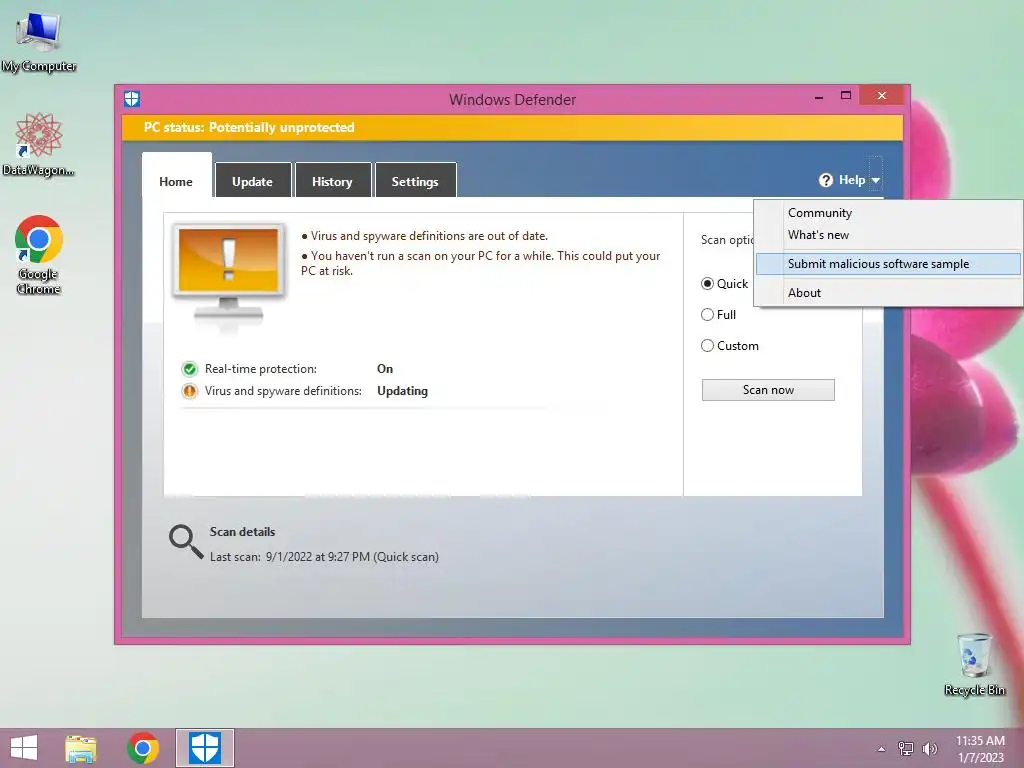The width and height of the screenshot is (1024, 768).
Task: Choose Community from the Help menu
Action: [888, 213]
